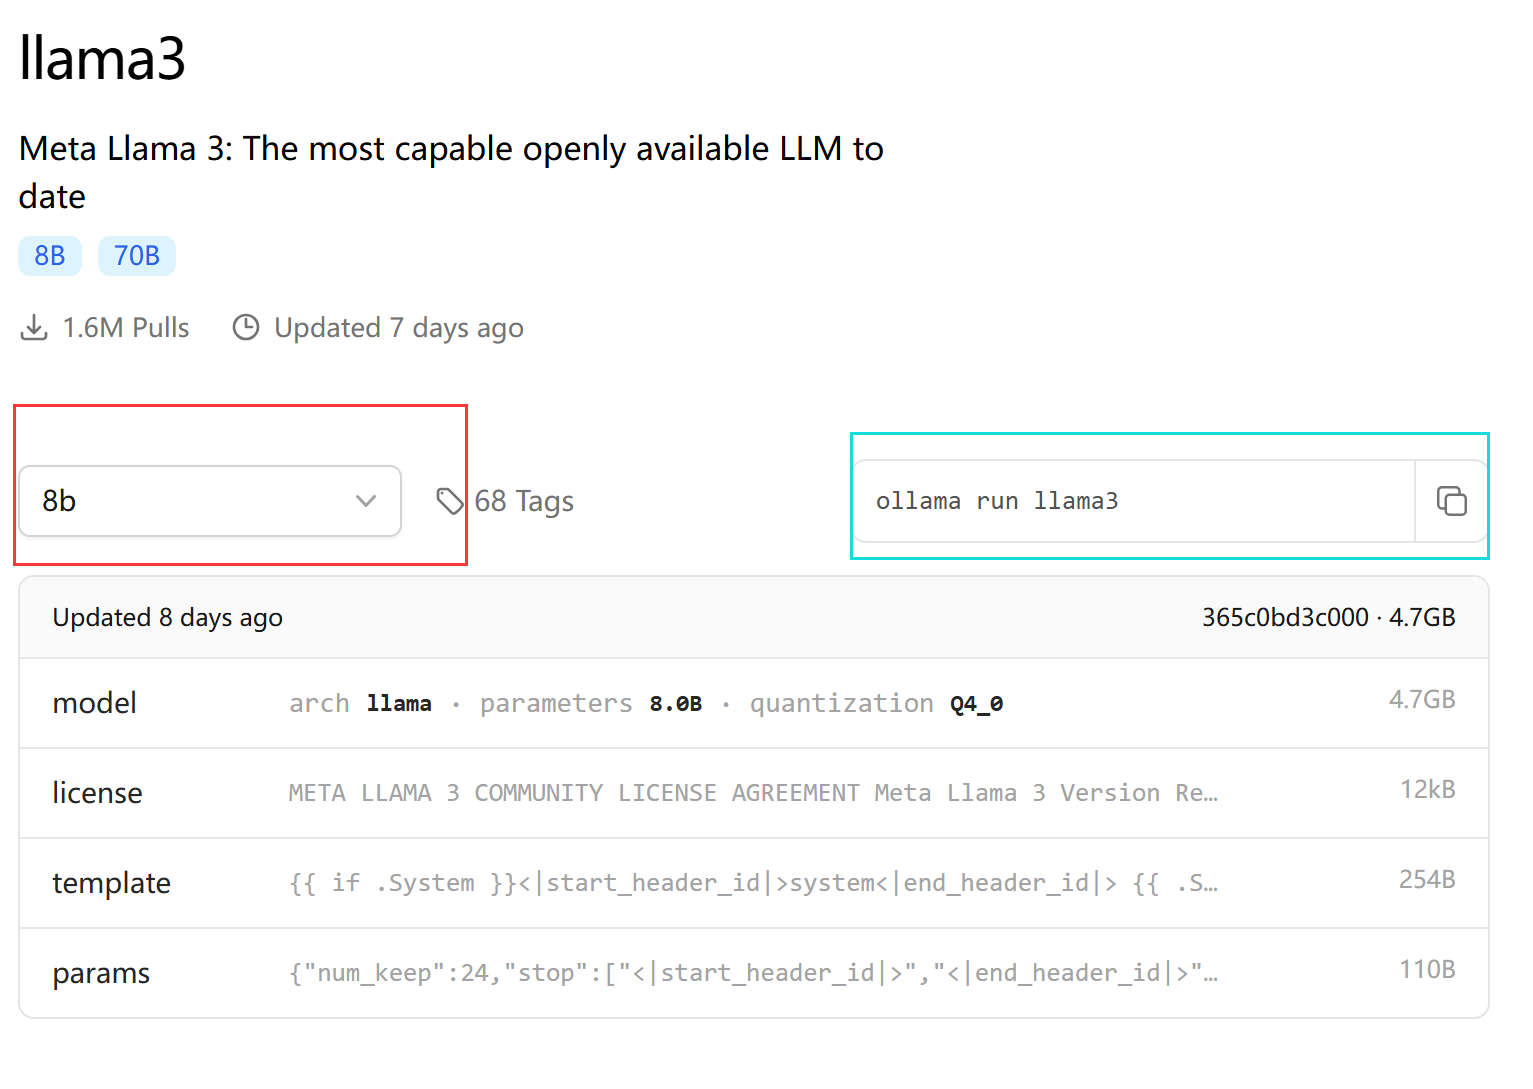Click the Q4_0 quantization value
This screenshot has width=1533, height=1089.
click(x=976, y=704)
